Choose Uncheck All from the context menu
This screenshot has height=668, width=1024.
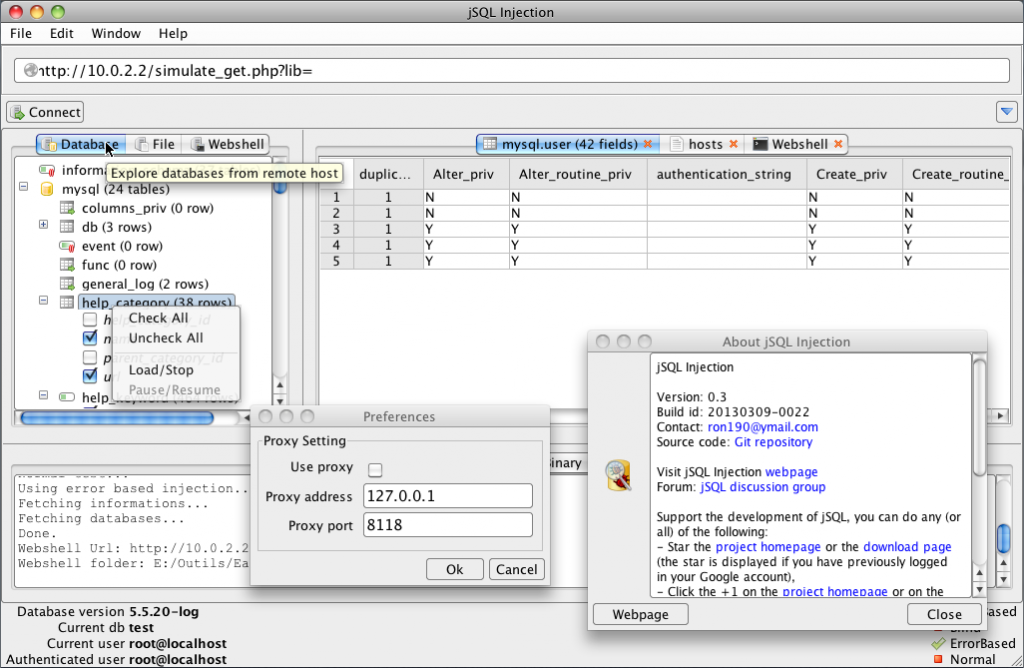pos(166,338)
